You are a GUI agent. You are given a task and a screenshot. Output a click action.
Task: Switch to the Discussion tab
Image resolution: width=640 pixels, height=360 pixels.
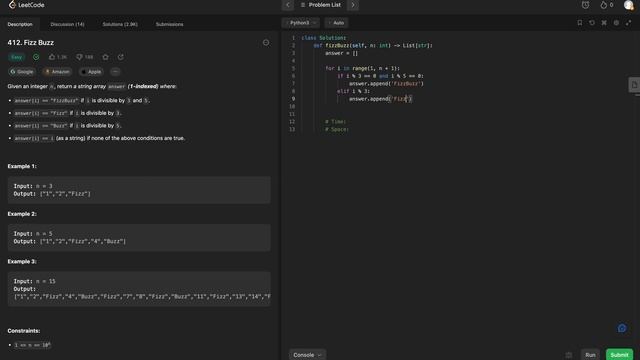tap(67, 24)
